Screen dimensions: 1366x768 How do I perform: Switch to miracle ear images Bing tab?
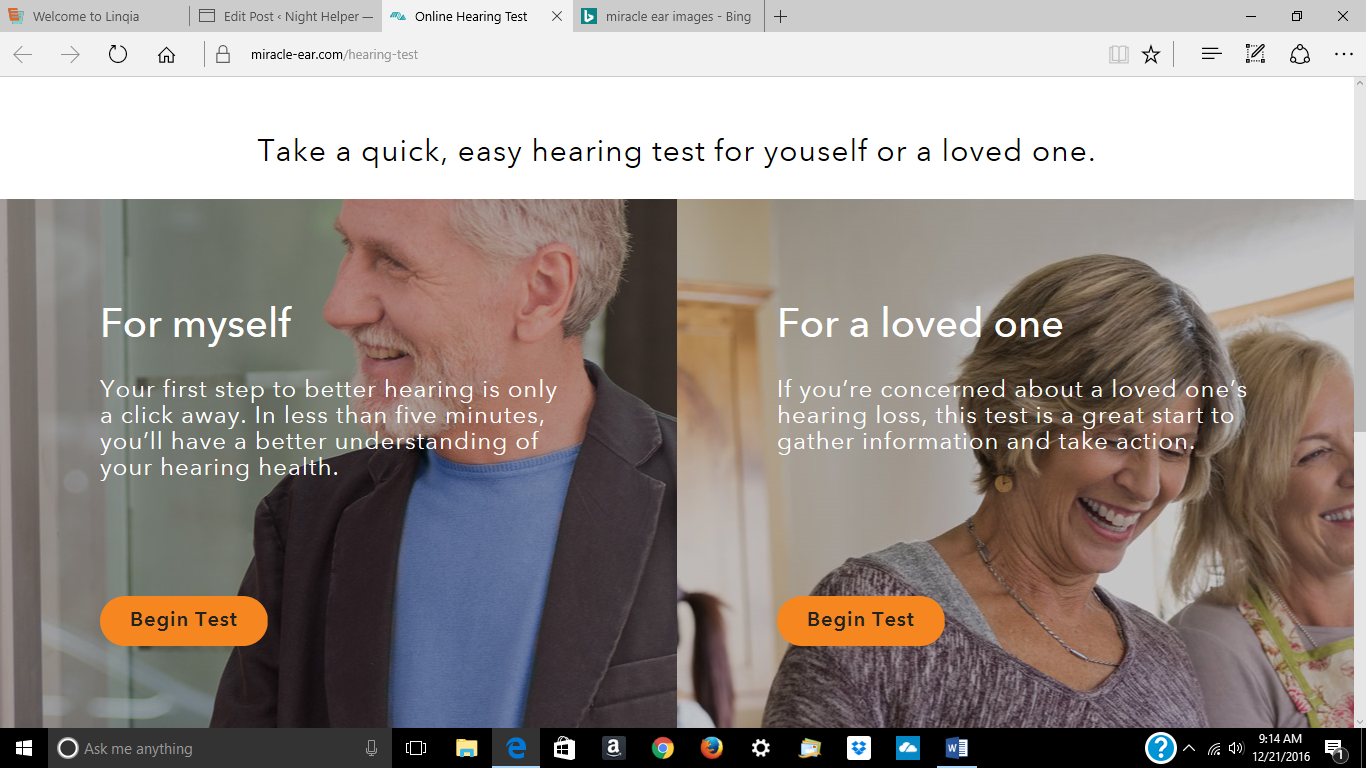point(669,16)
